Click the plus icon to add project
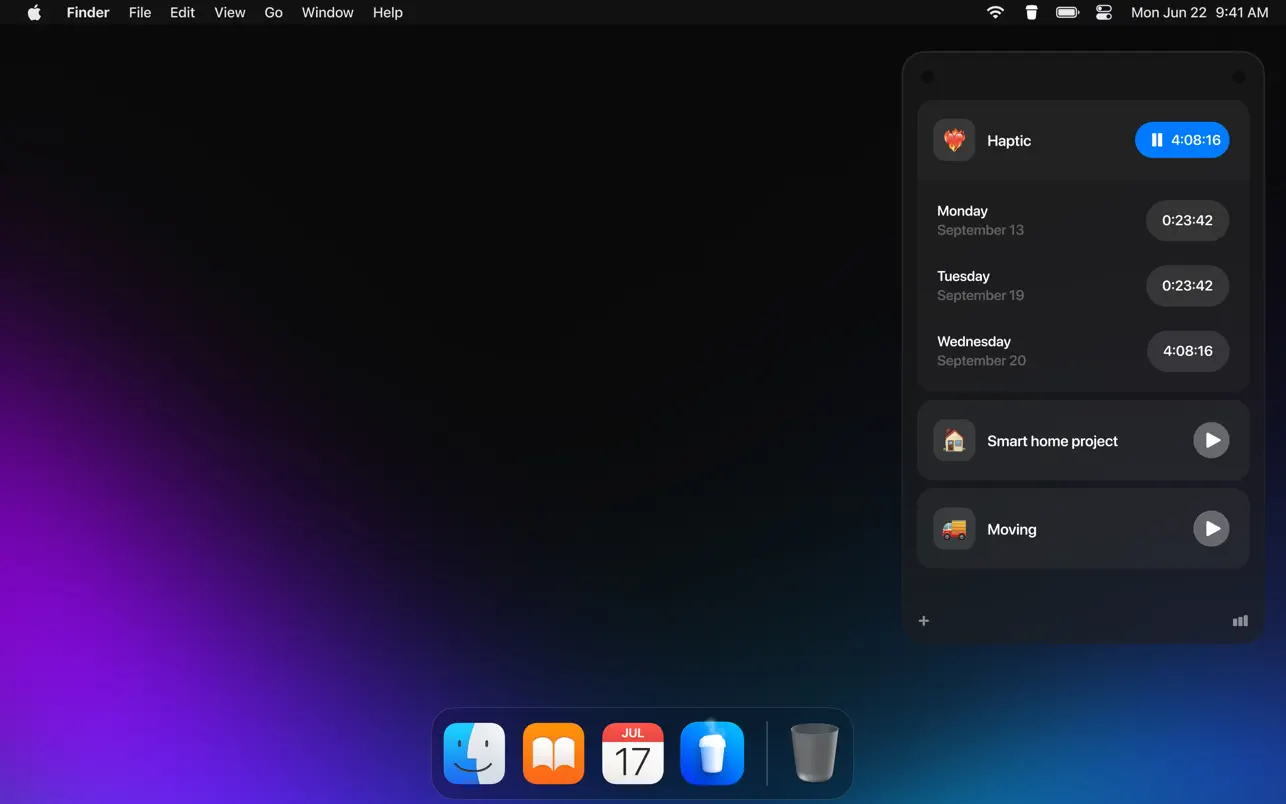1286x804 pixels. pyautogui.click(x=924, y=621)
